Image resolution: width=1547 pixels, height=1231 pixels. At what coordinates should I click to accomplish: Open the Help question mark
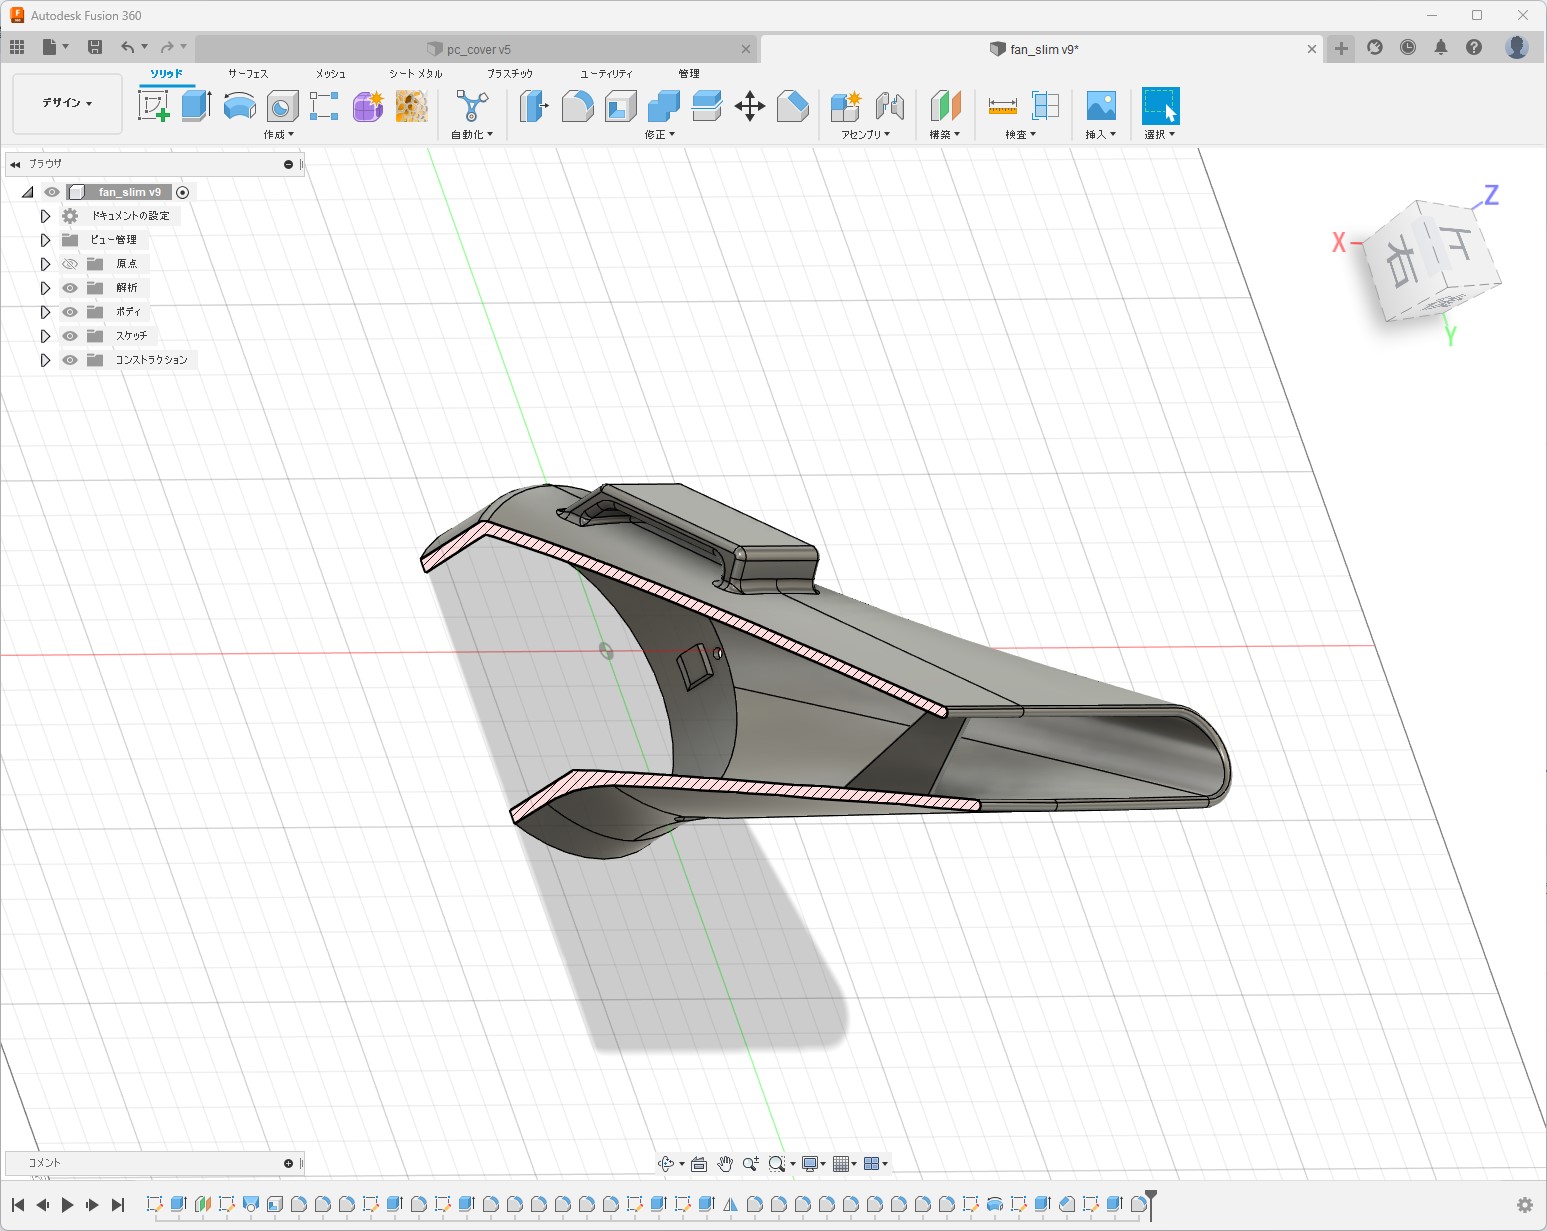coord(1474,47)
